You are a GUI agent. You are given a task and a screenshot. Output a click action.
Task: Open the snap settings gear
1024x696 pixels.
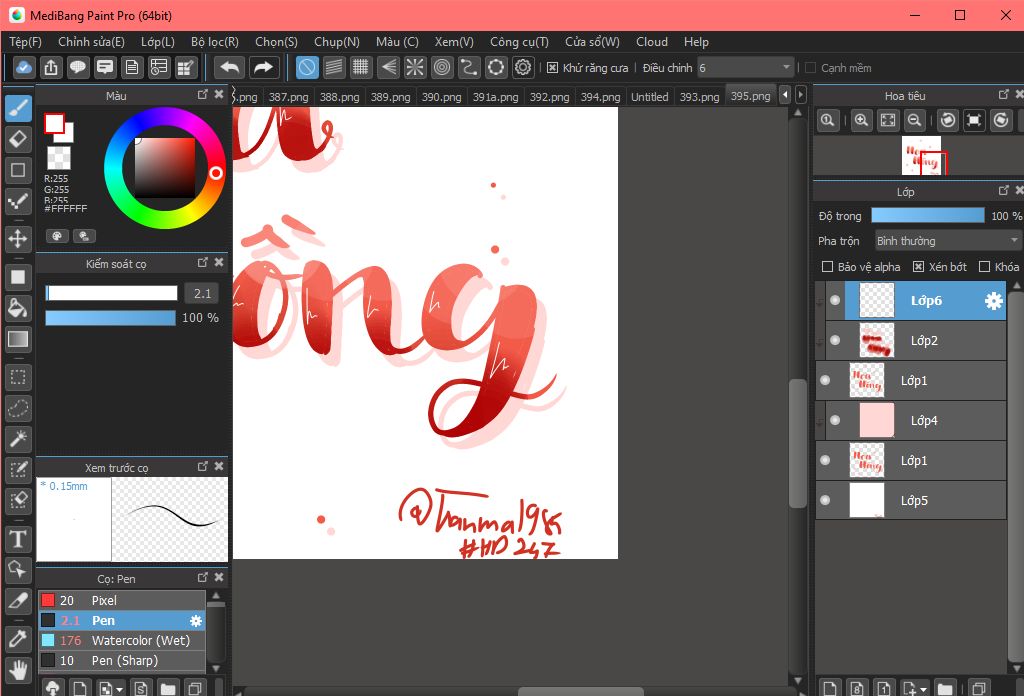click(x=523, y=67)
